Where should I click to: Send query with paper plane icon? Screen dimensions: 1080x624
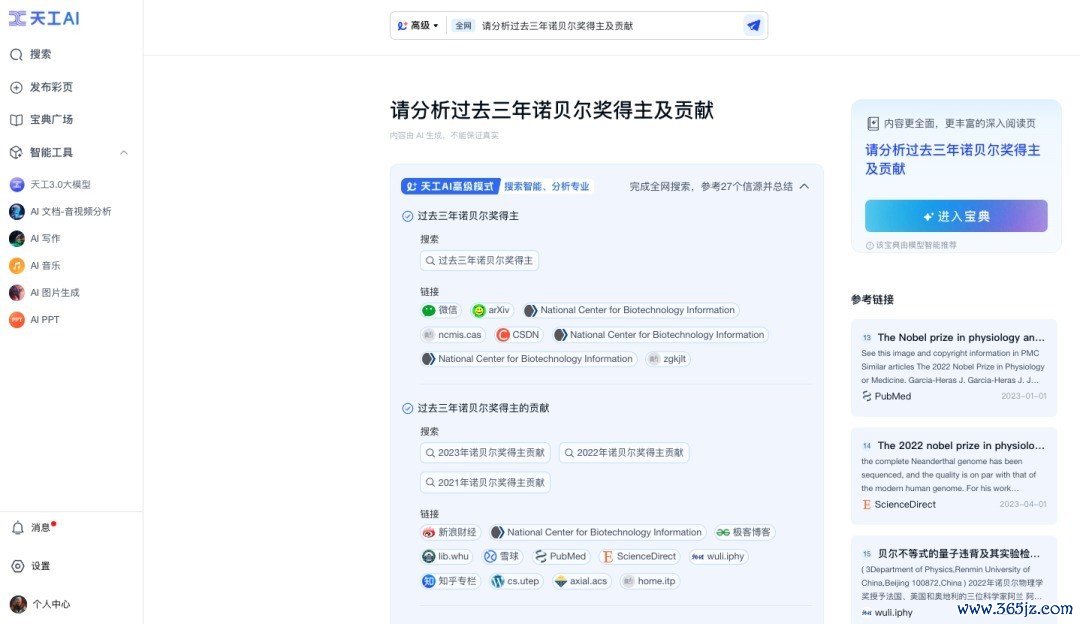coord(754,25)
